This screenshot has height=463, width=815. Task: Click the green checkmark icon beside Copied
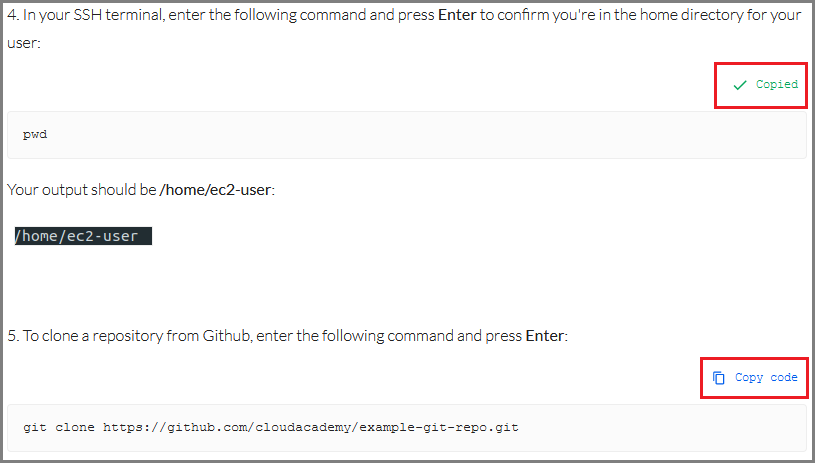pos(740,85)
